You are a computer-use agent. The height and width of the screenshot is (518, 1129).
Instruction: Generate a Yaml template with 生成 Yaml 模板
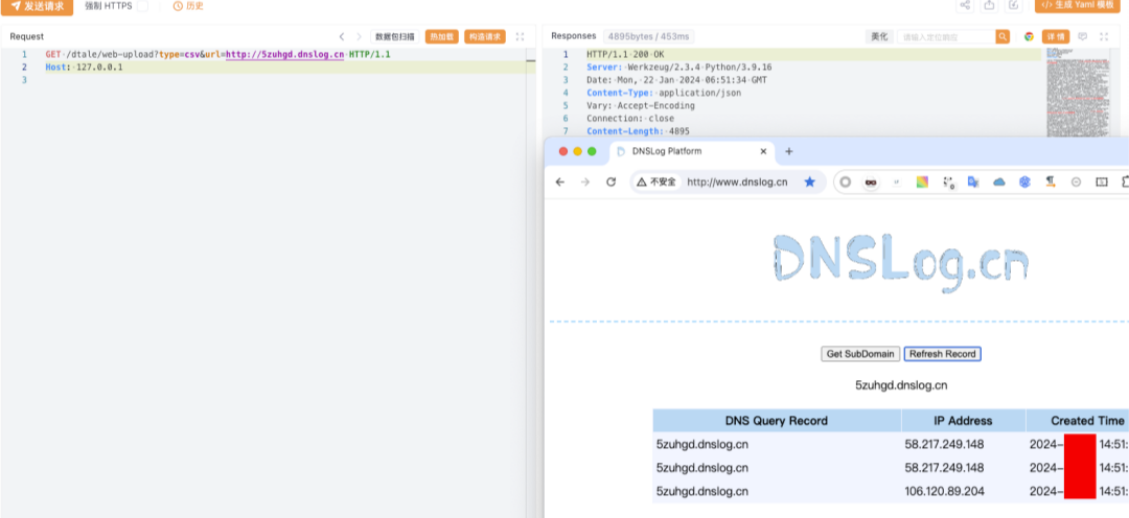click(x=1077, y=6)
